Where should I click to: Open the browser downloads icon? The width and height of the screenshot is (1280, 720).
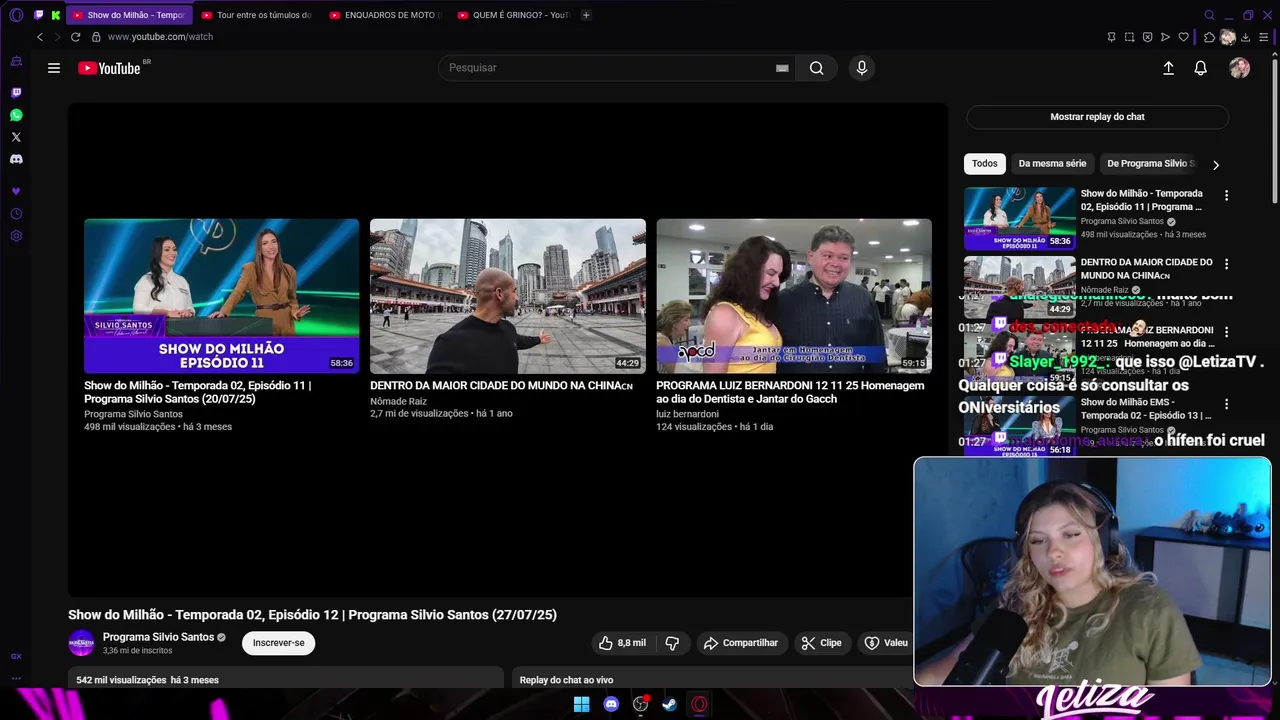click(1245, 37)
